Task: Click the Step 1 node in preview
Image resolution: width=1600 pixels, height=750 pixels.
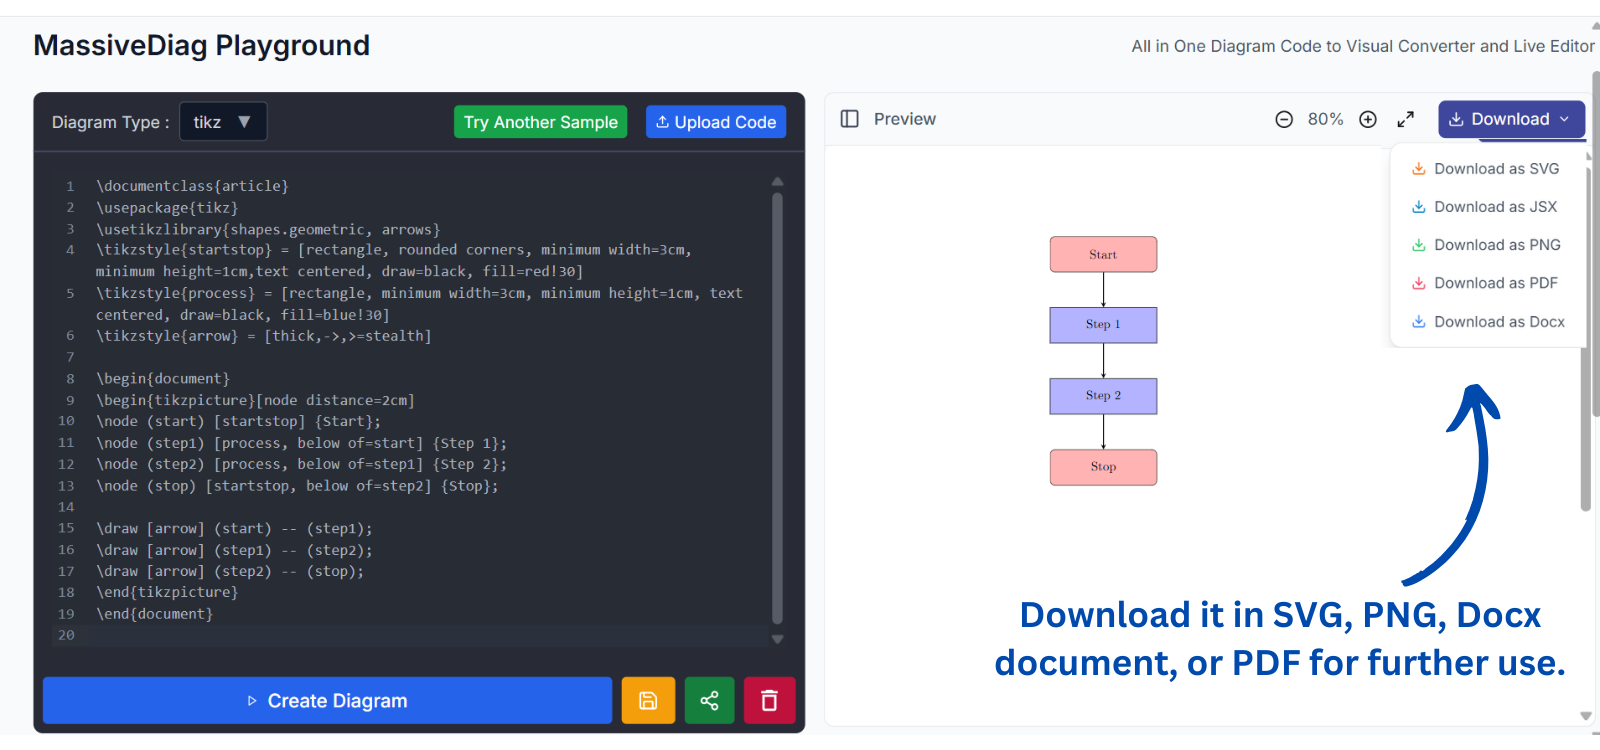Action: 1103,325
